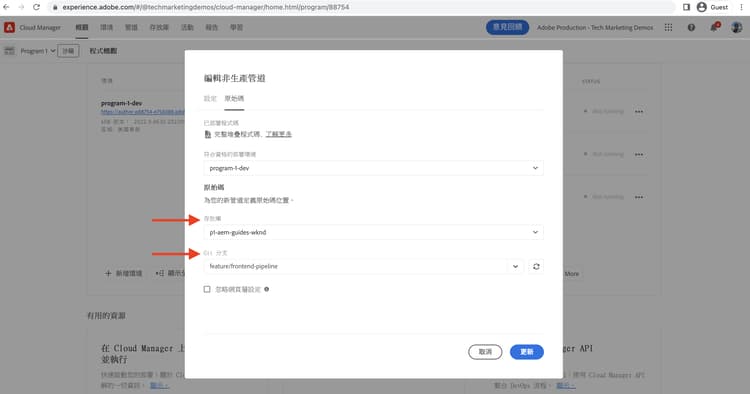
Task: Open the program-1-dev author URL link
Action: pos(143,112)
